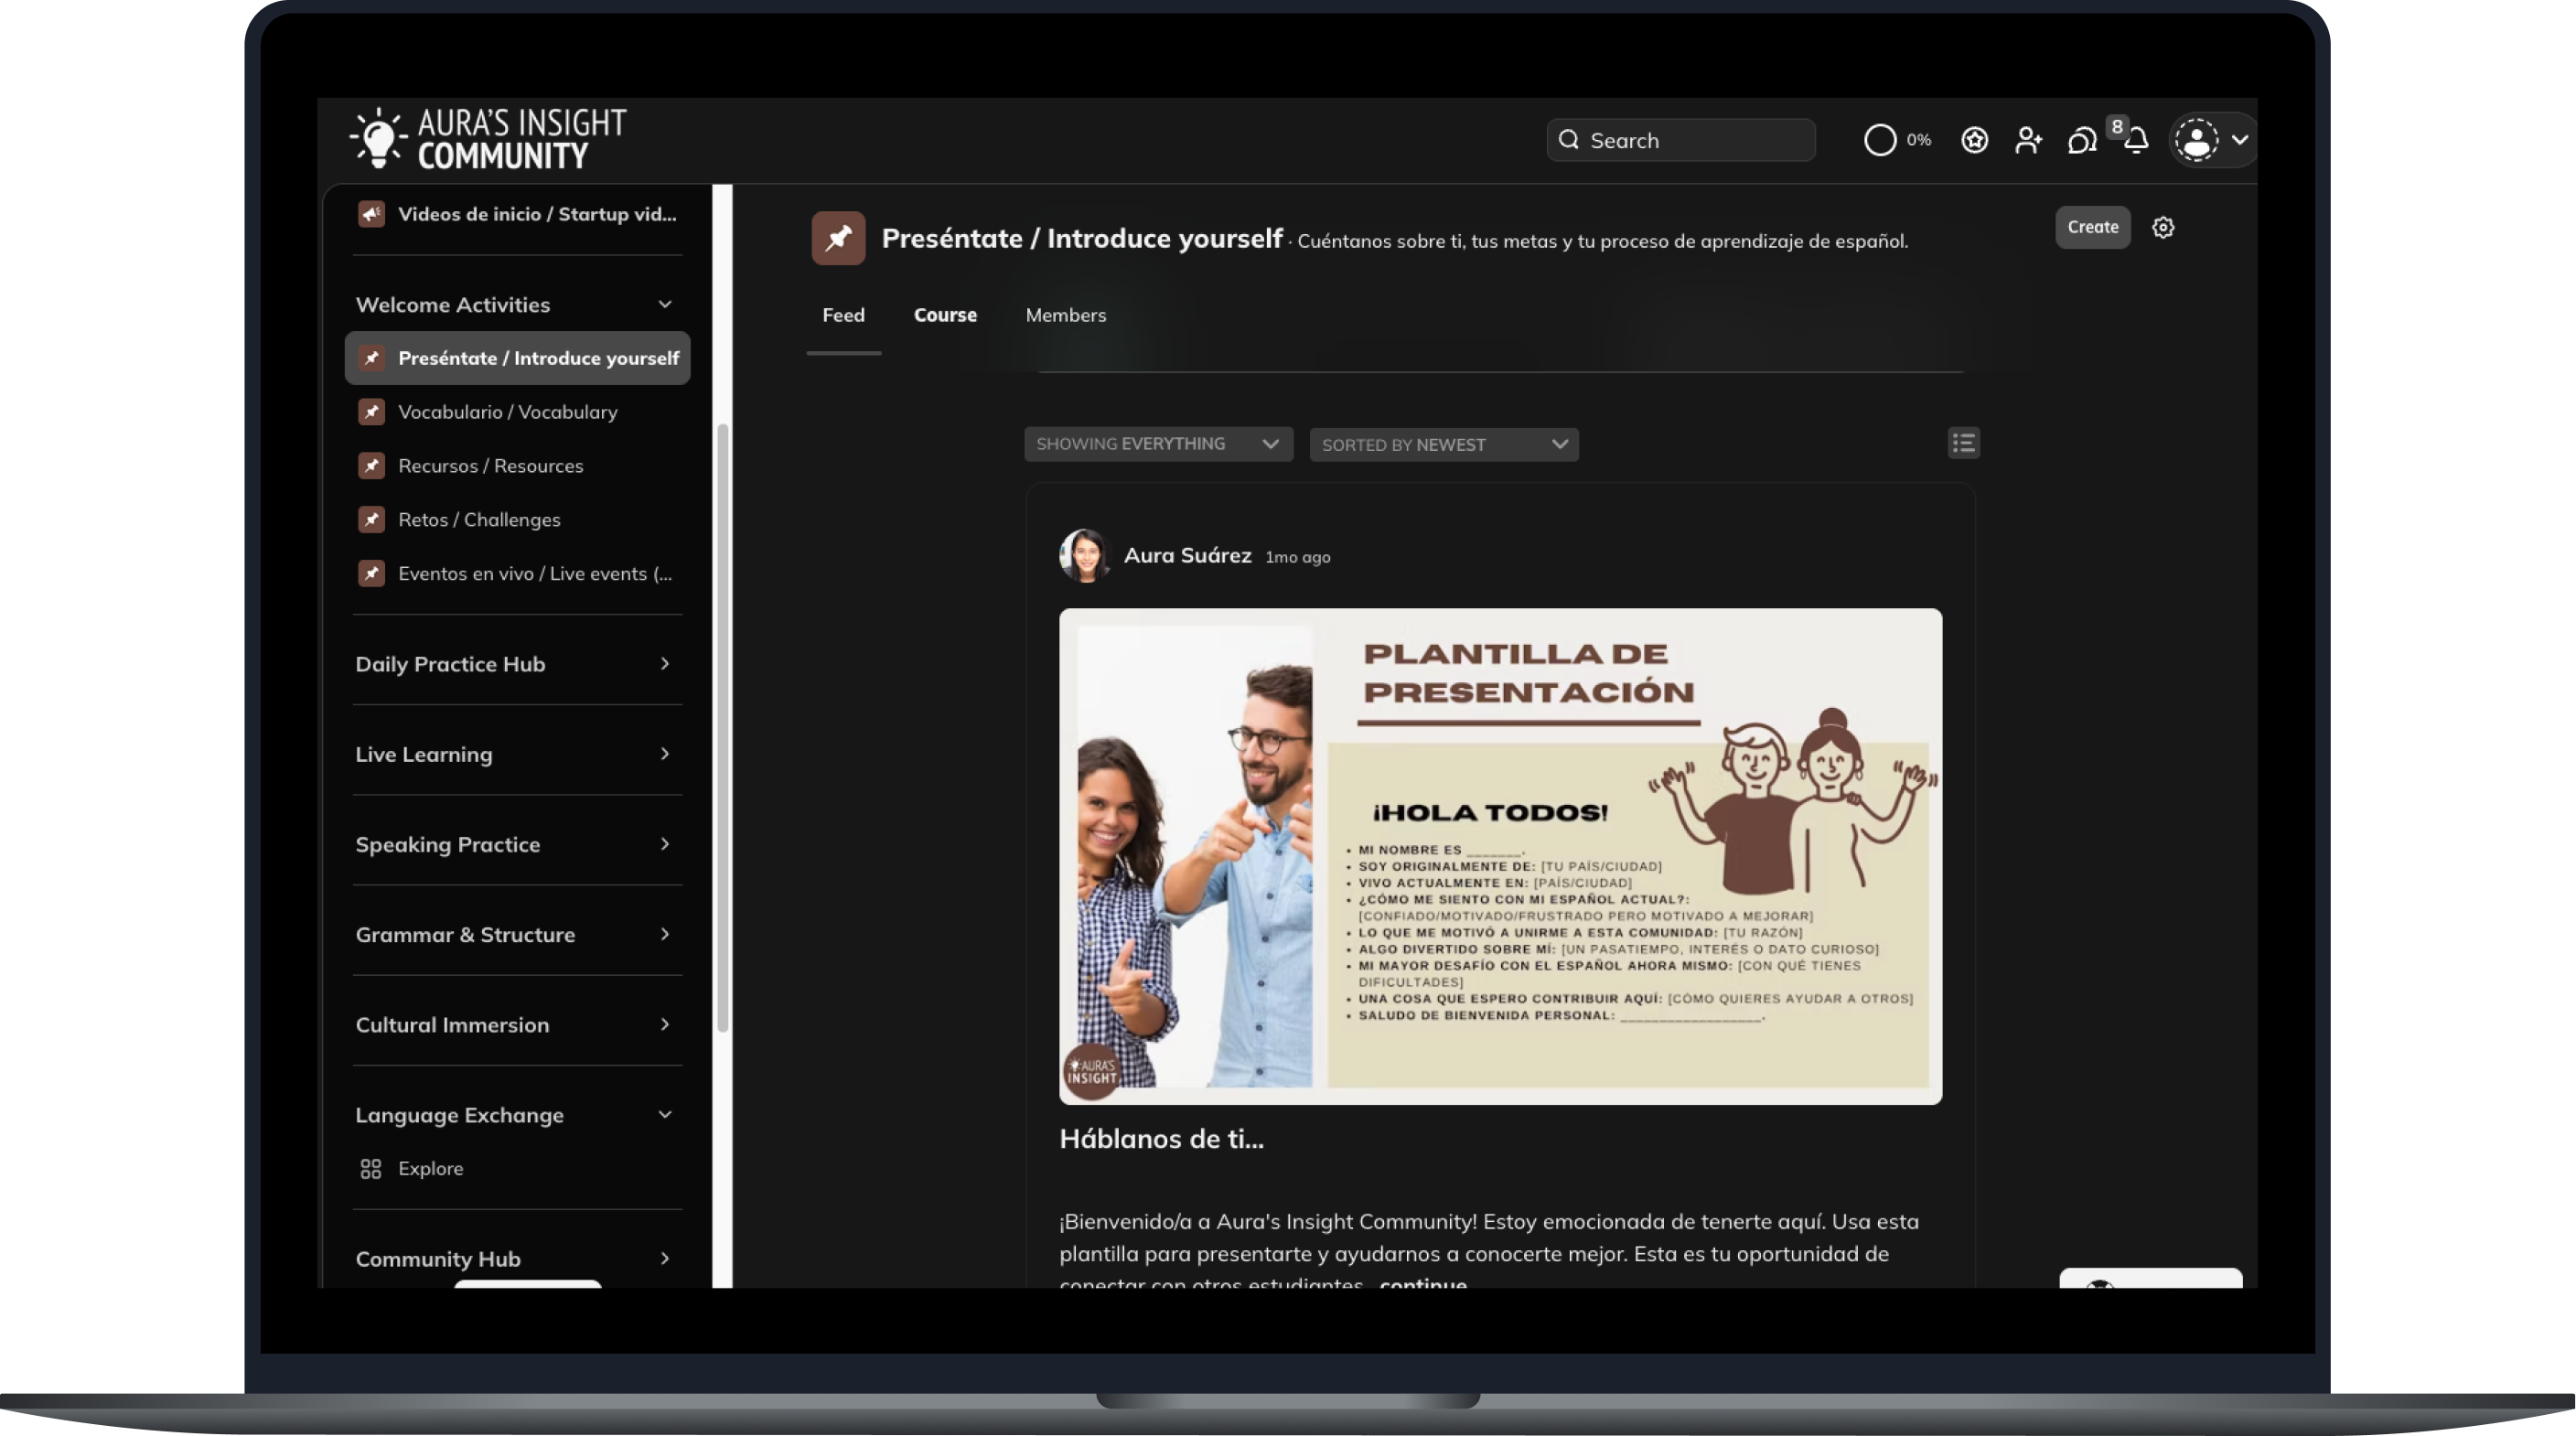Click the Aura's Insight Community logo
Image resolution: width=2576 pixels, height=1436 pixels.
(487, 138)
